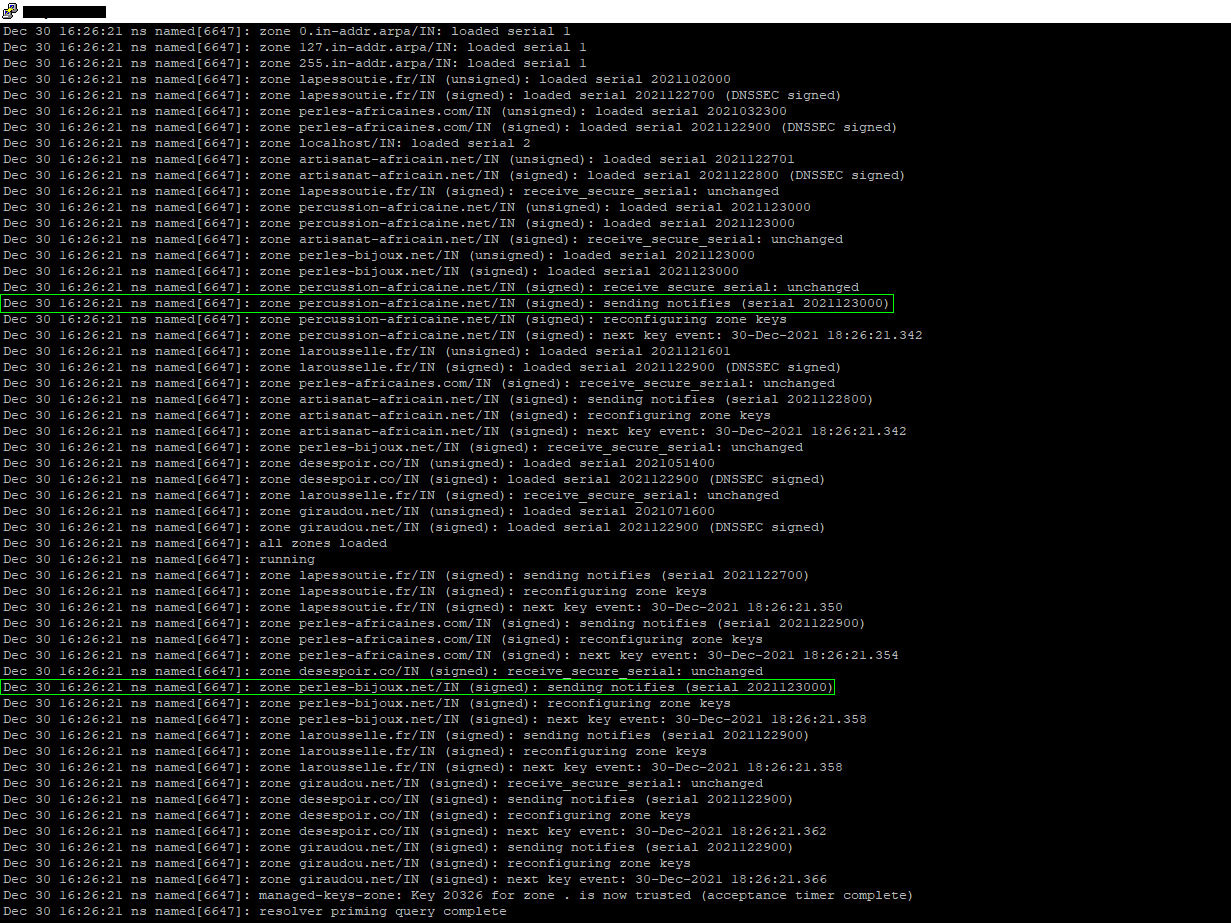Click the zone 255.in-addr.arpa/IN log line

click(x=295, y=63)
